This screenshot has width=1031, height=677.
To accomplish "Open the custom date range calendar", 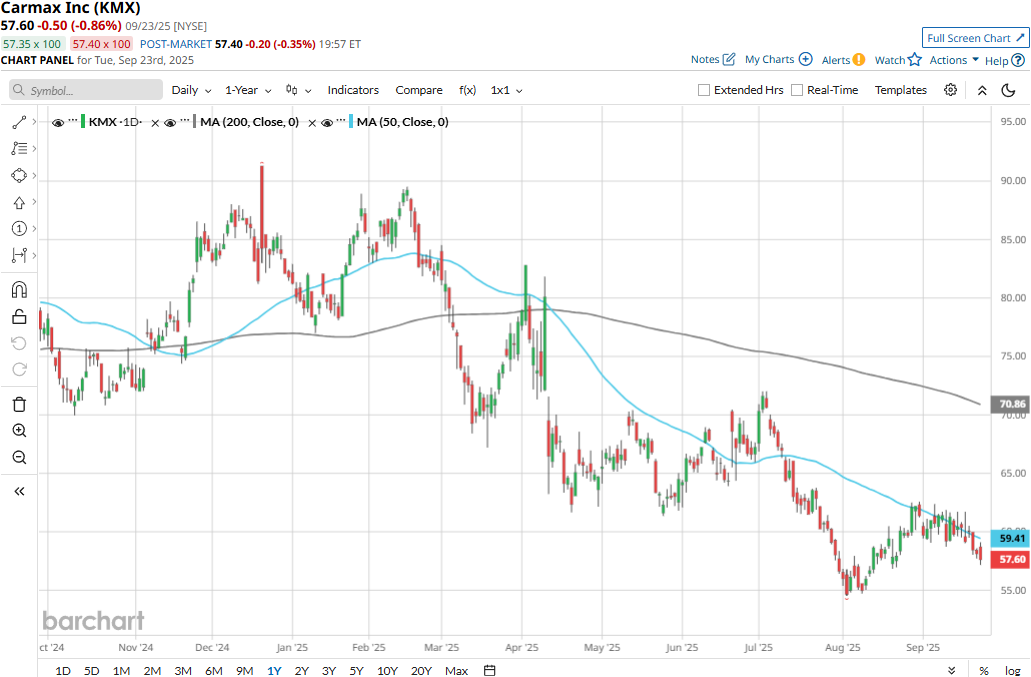I will [x=489, y=670].
